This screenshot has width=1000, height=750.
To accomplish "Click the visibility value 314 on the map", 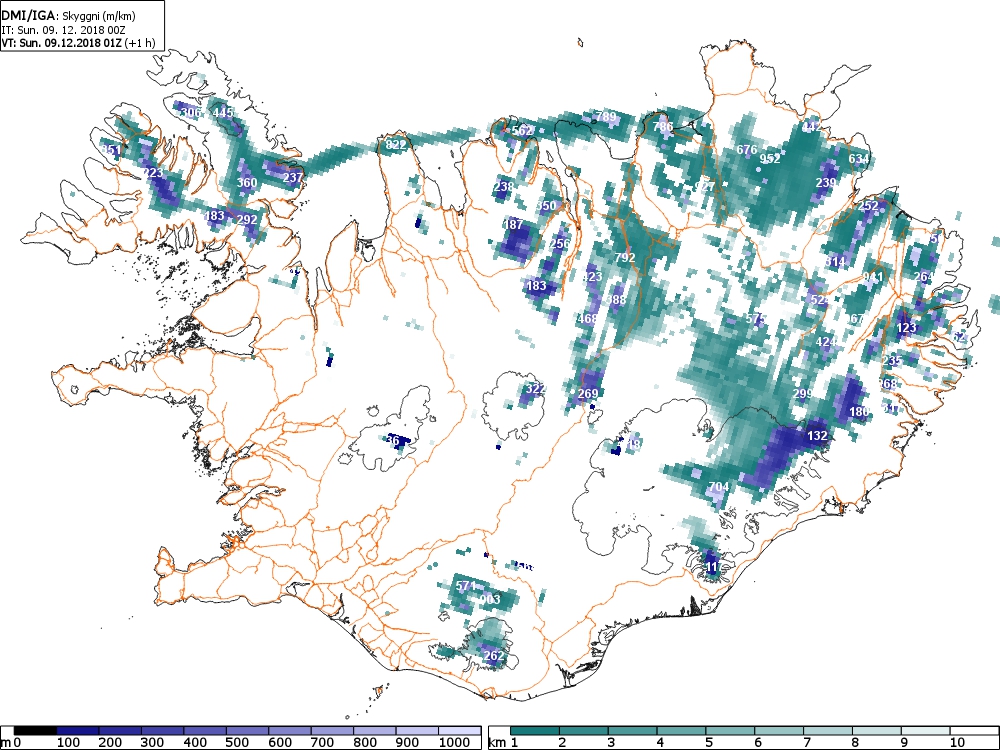I will [835, 262].
